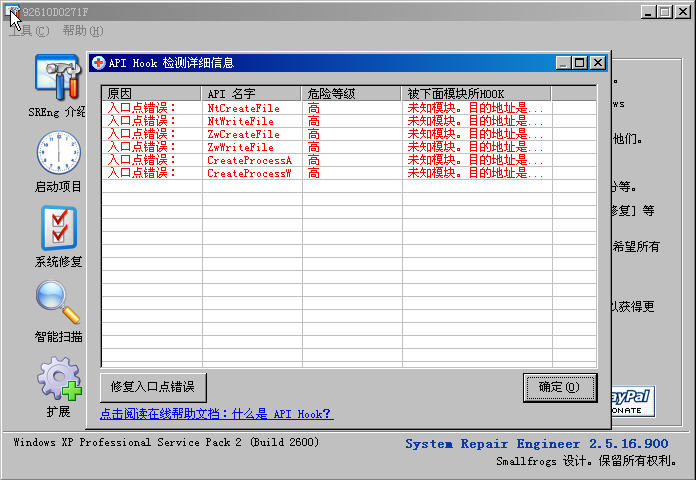Click 未知模块 cell in CreateProcessW row
The height and width of the screenshot is (480, 696).
475,173
